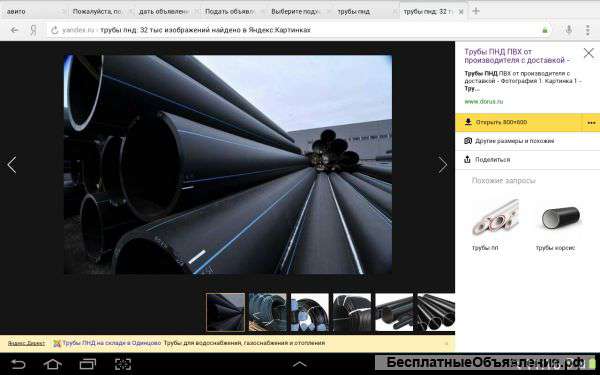Tap the Android back button

pos(18,364)
